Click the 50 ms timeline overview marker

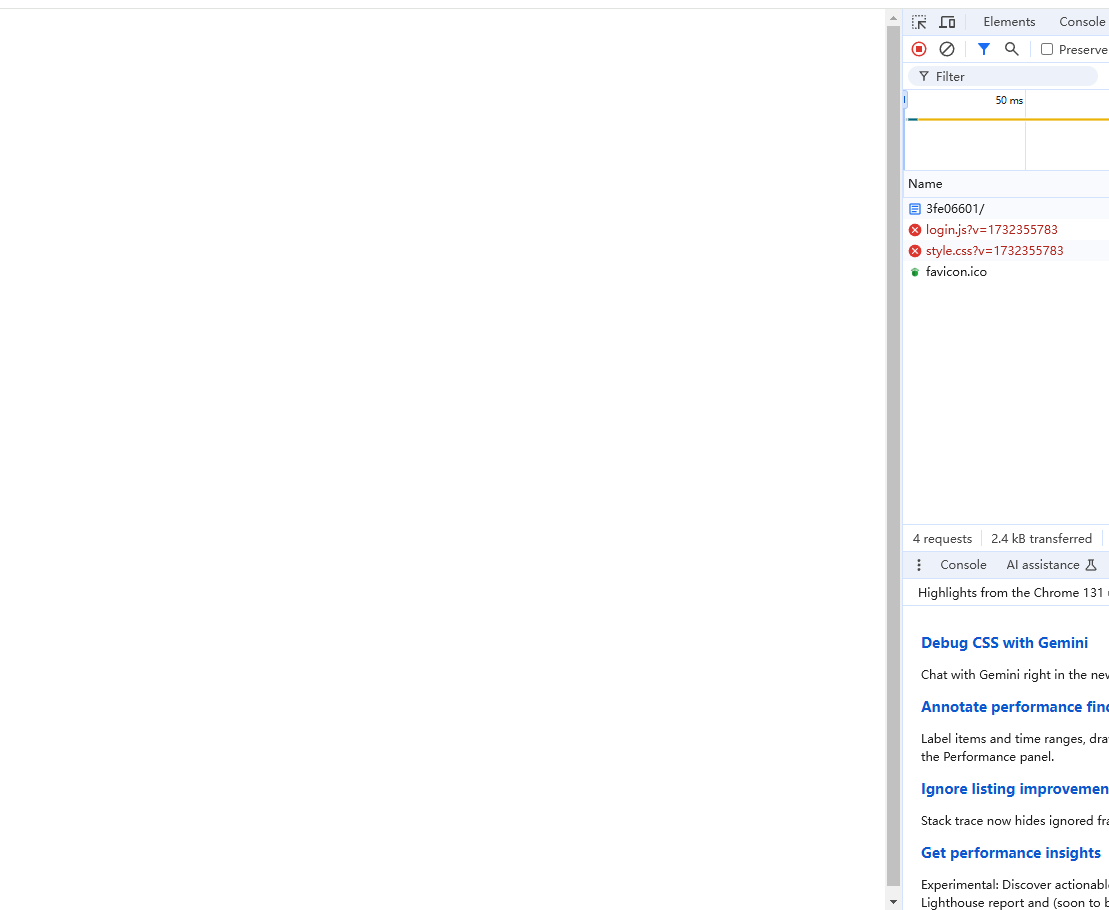[1009, 100]
